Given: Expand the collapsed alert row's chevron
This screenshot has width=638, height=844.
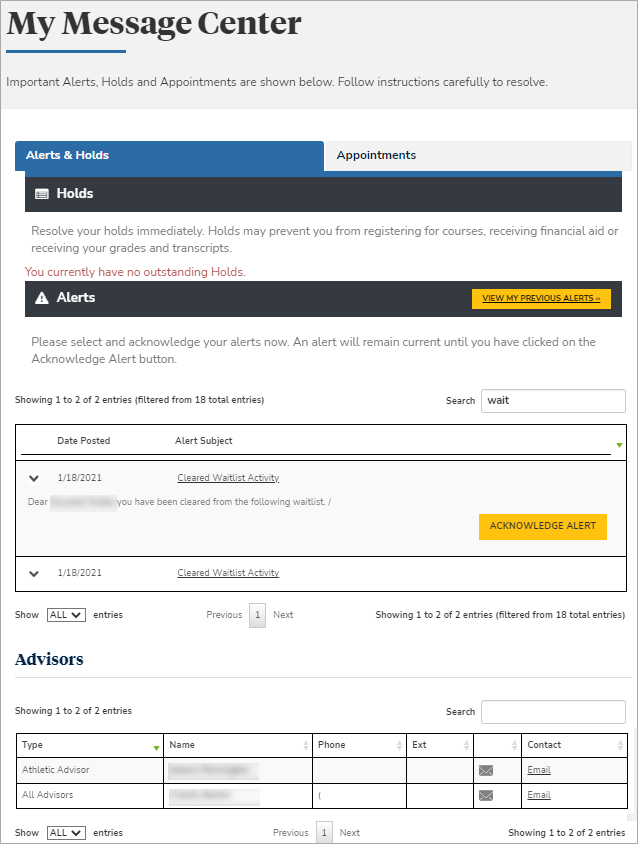Looking at the screenshot, I should 34,574.
